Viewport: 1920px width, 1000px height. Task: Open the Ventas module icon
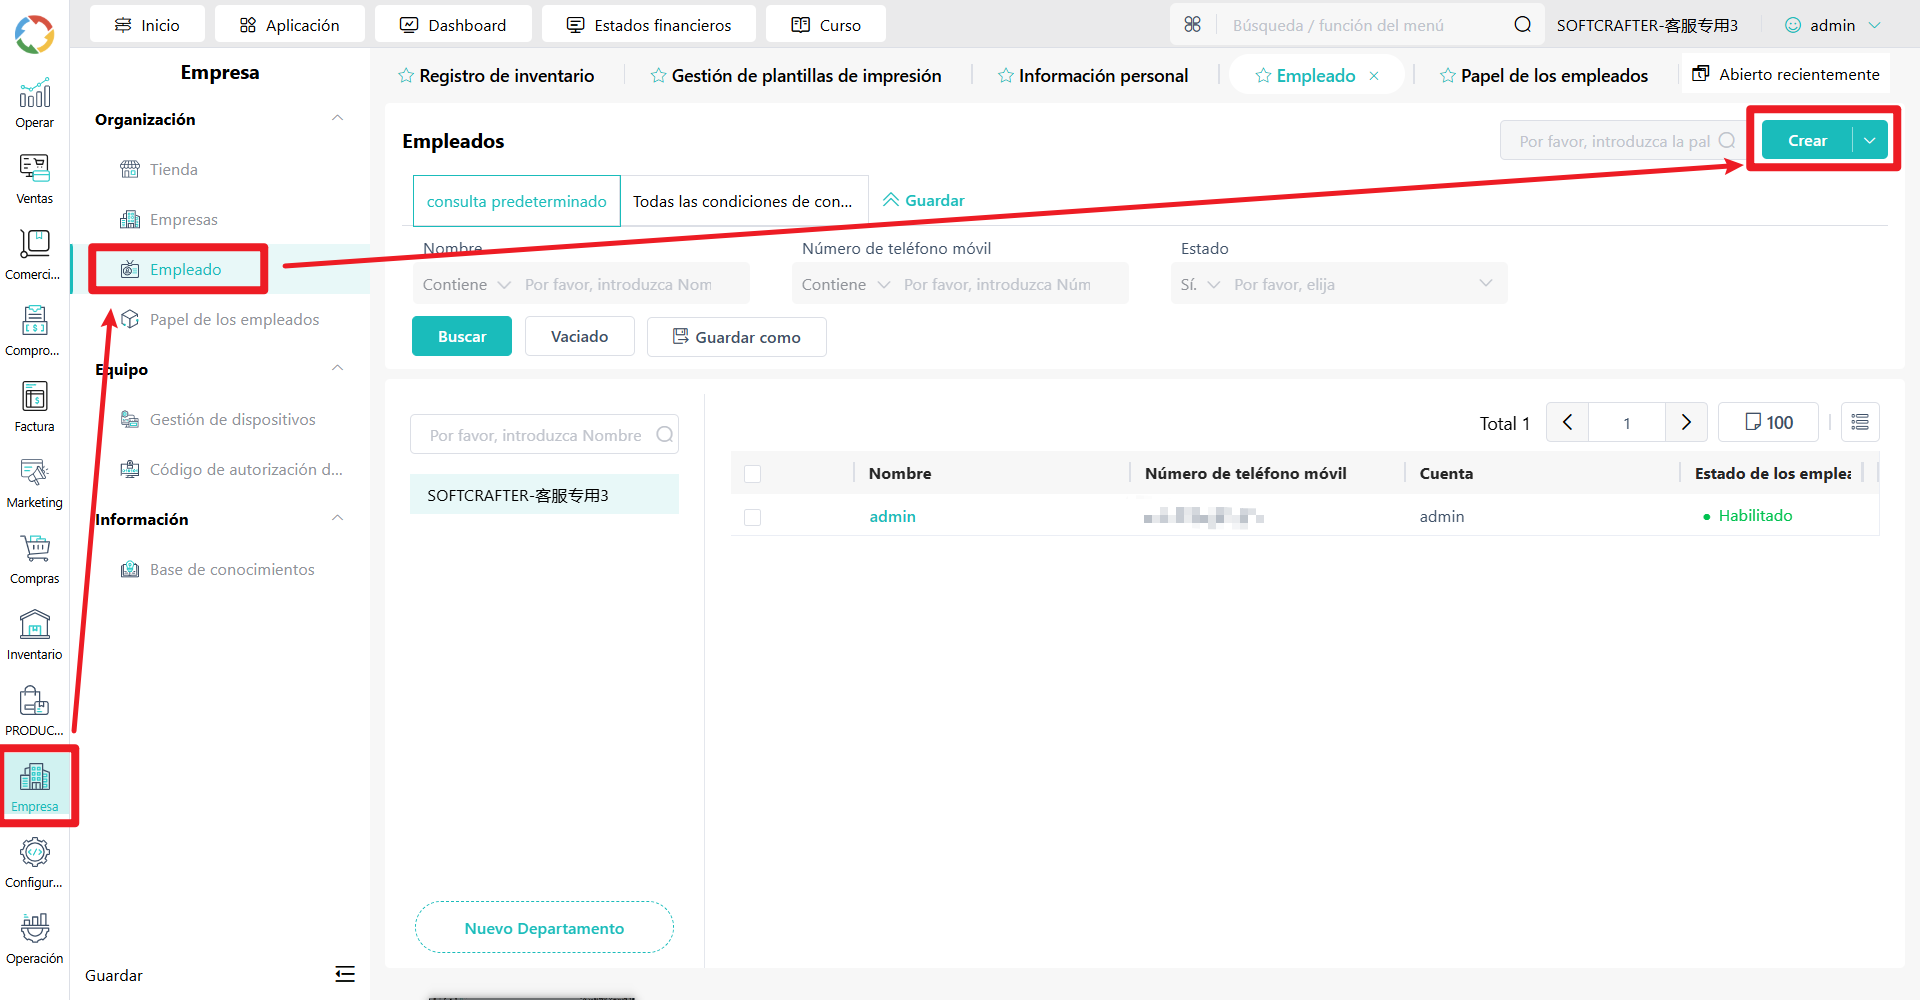(x=34, y=179)
